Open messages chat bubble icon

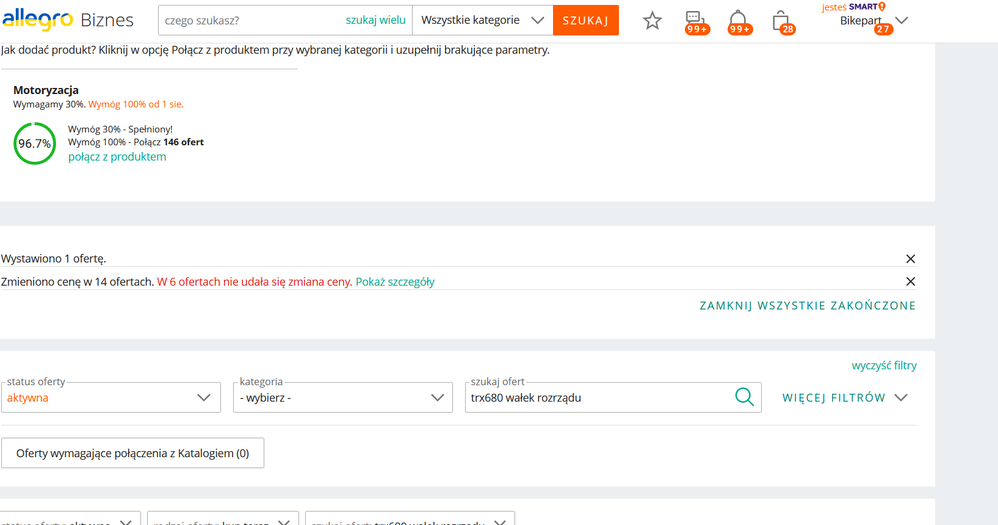pyautogui.click(x=695, y=19)
